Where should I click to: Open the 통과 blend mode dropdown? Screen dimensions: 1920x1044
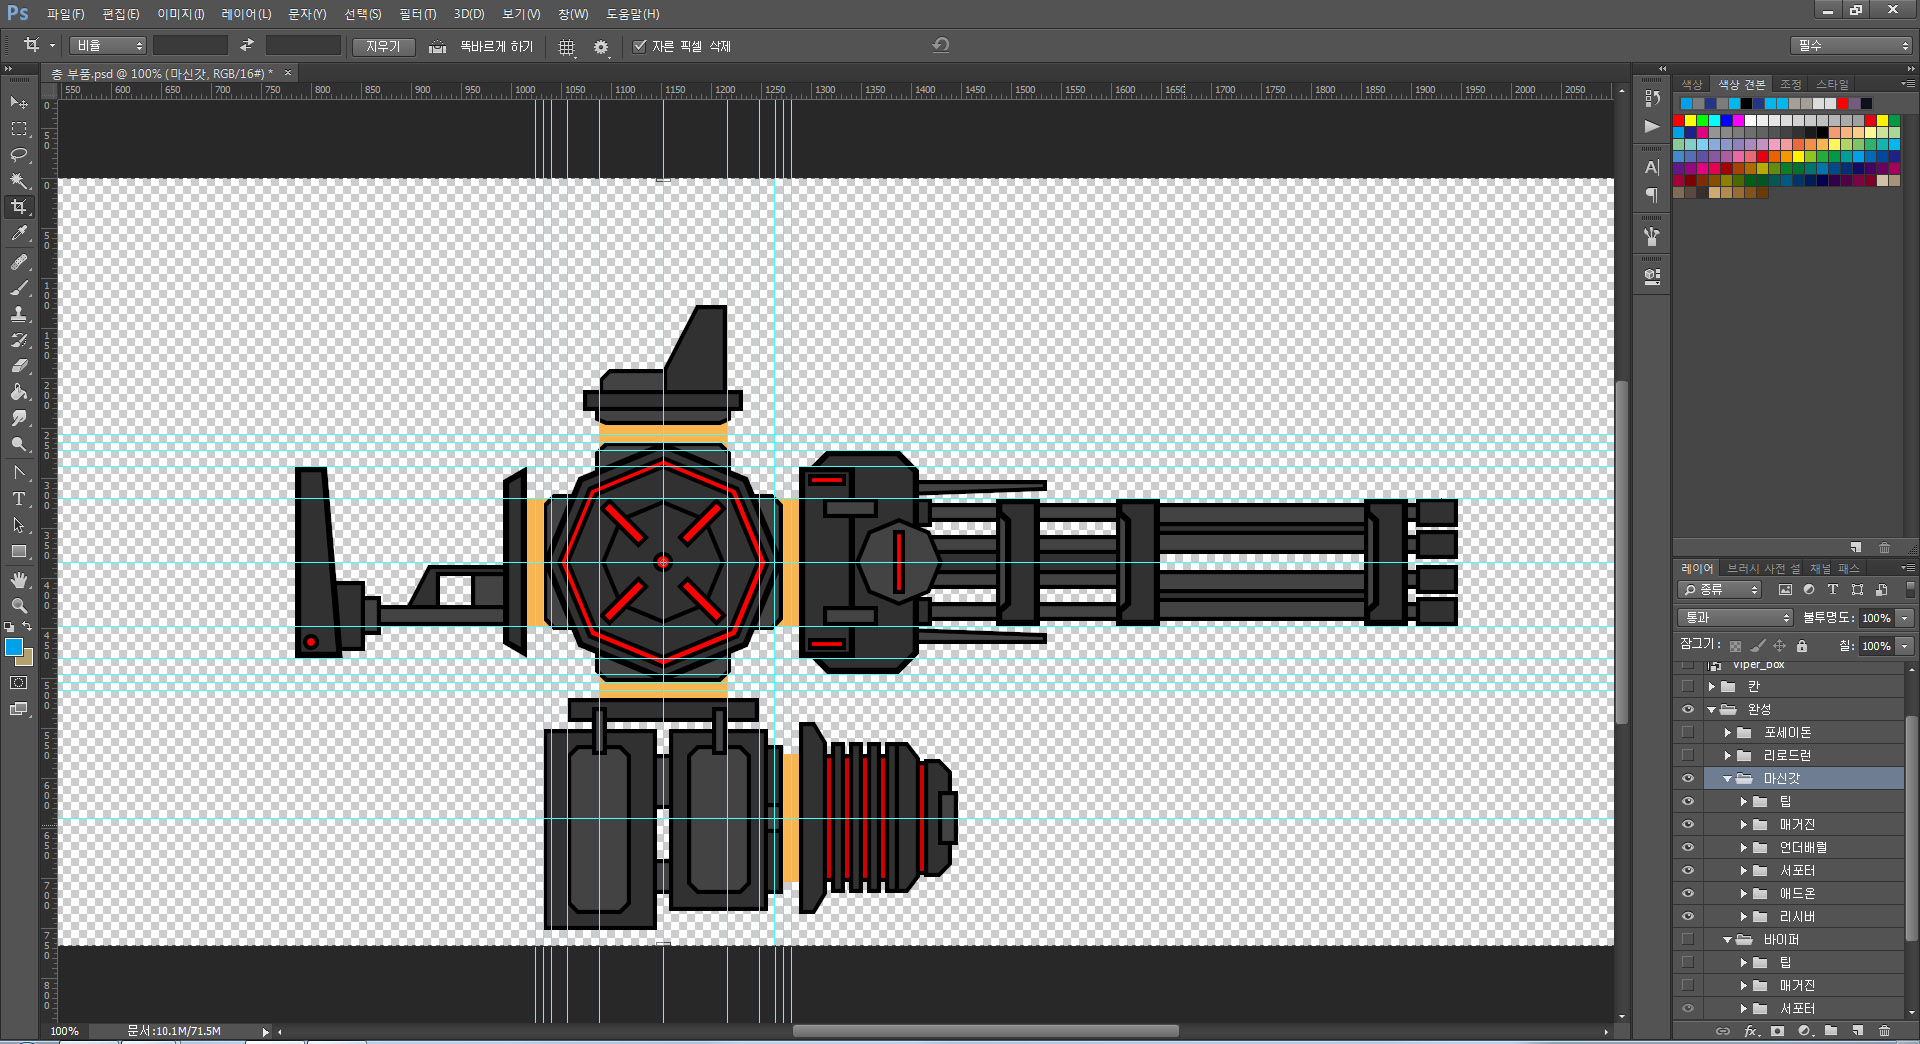click(1734, 618)
